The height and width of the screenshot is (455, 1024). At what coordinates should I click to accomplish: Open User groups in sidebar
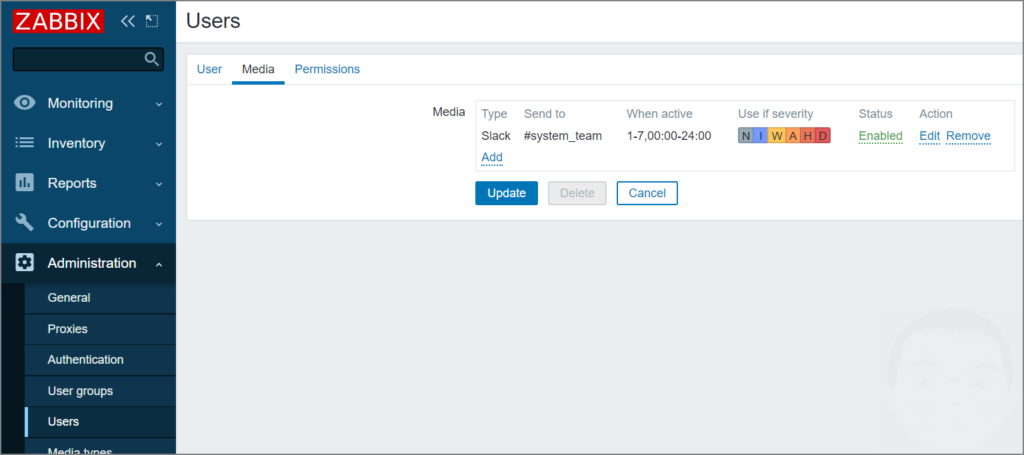click(x=100, y=391)
